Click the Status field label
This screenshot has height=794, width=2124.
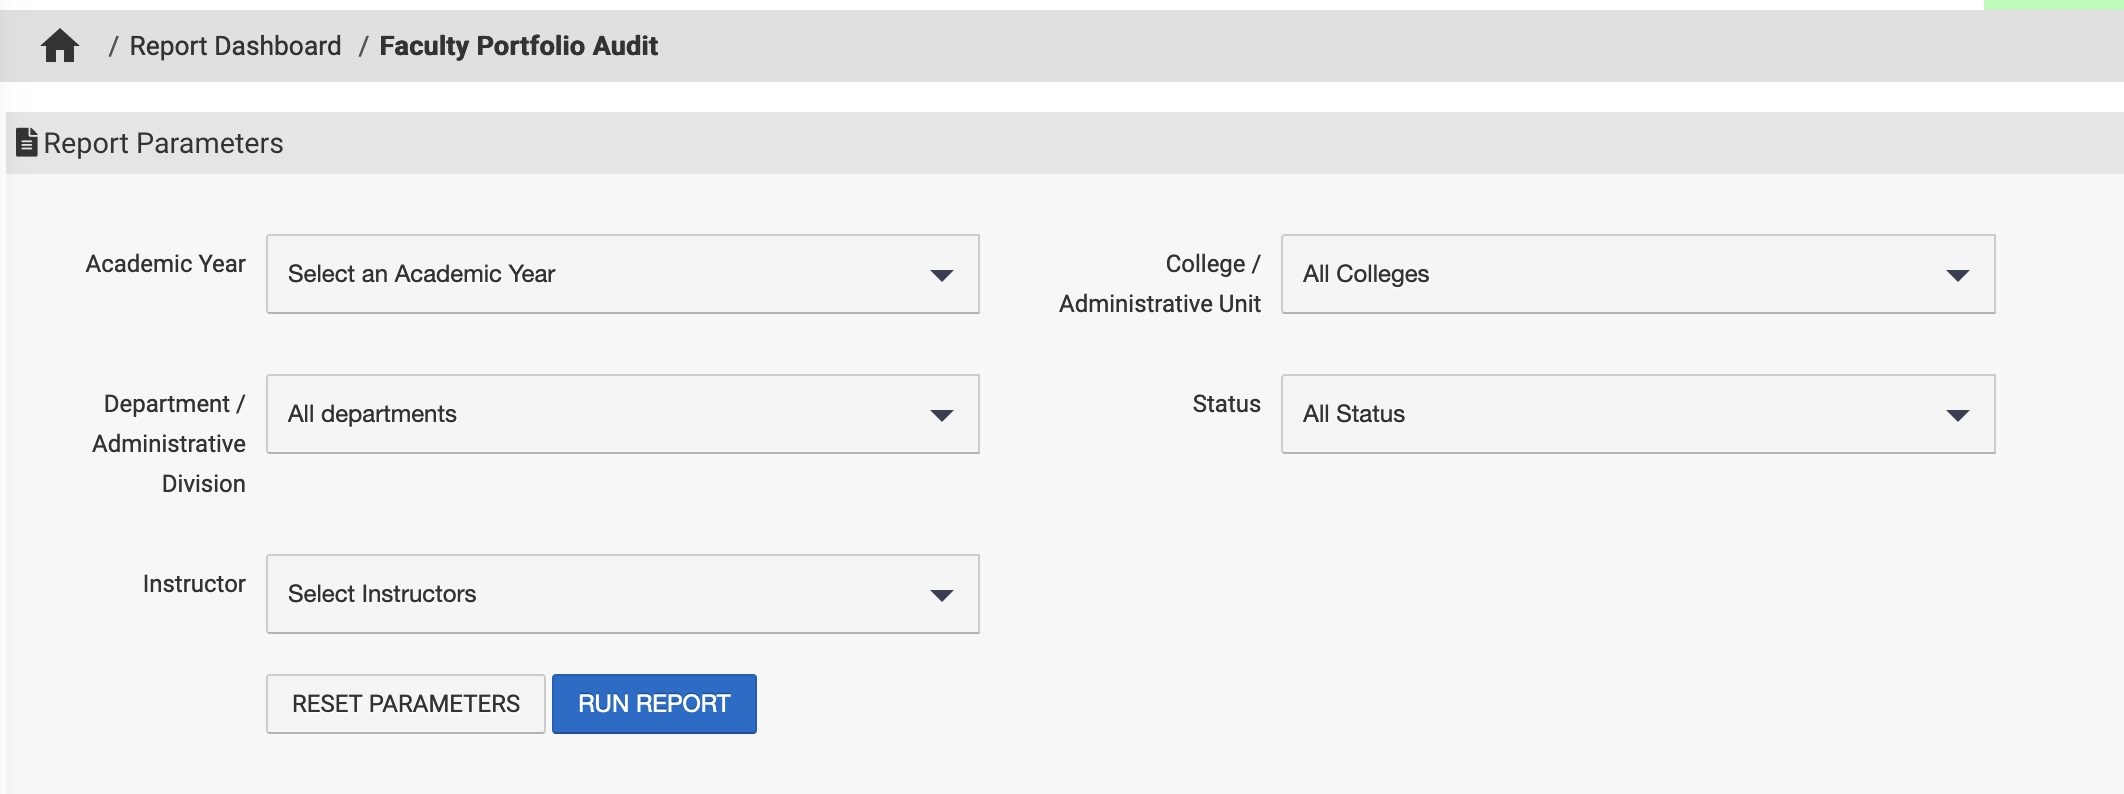(1226, 404)
